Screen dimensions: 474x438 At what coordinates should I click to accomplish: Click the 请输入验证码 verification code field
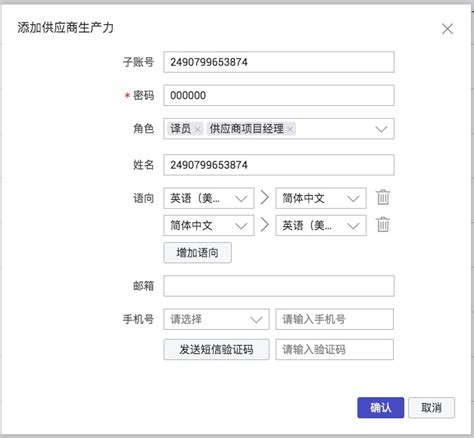(334, 349)
